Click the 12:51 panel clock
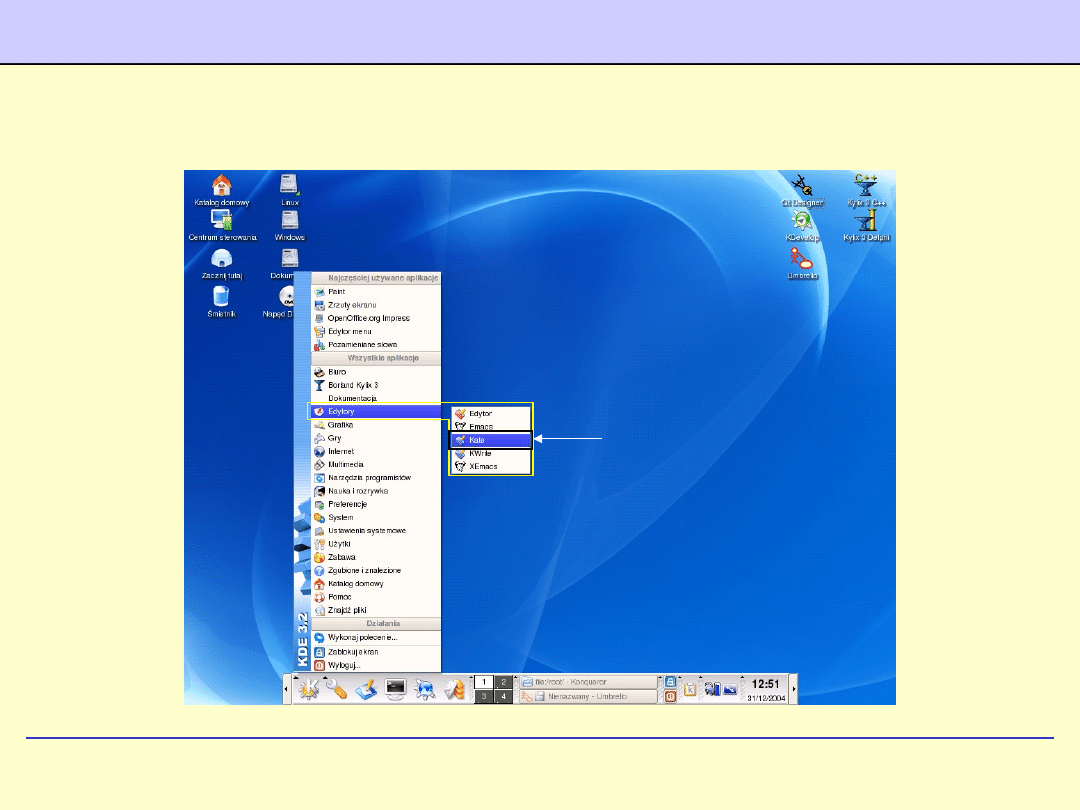1080x810 pixels. click(765, 684)
